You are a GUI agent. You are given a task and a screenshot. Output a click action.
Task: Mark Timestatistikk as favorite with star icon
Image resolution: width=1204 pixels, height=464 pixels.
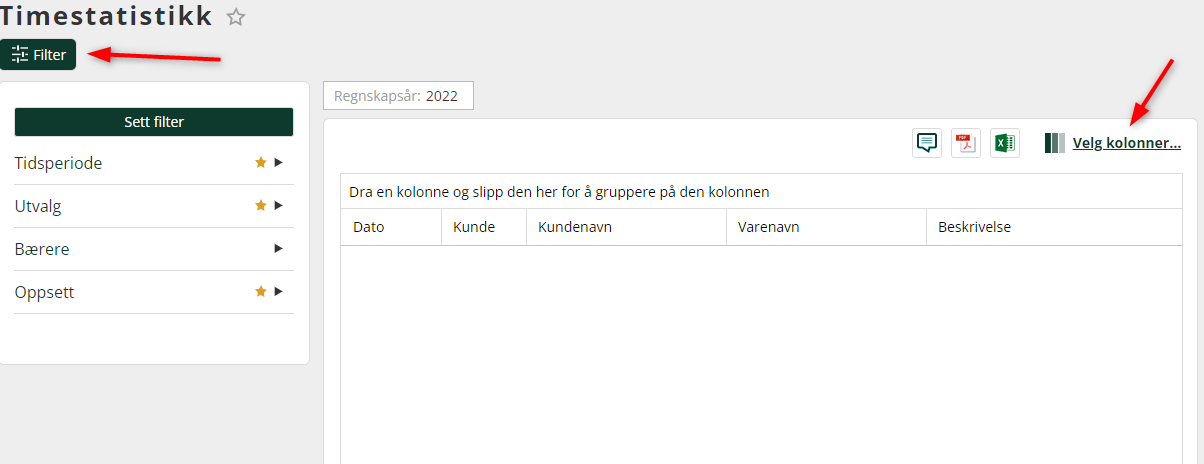(x=236, y=17)
